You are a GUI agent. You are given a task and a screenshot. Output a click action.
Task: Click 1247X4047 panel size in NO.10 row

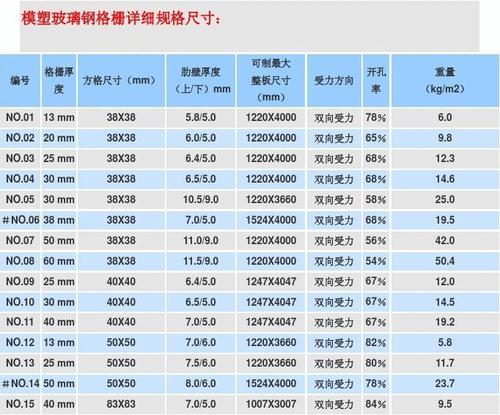[x=271, y=302]
